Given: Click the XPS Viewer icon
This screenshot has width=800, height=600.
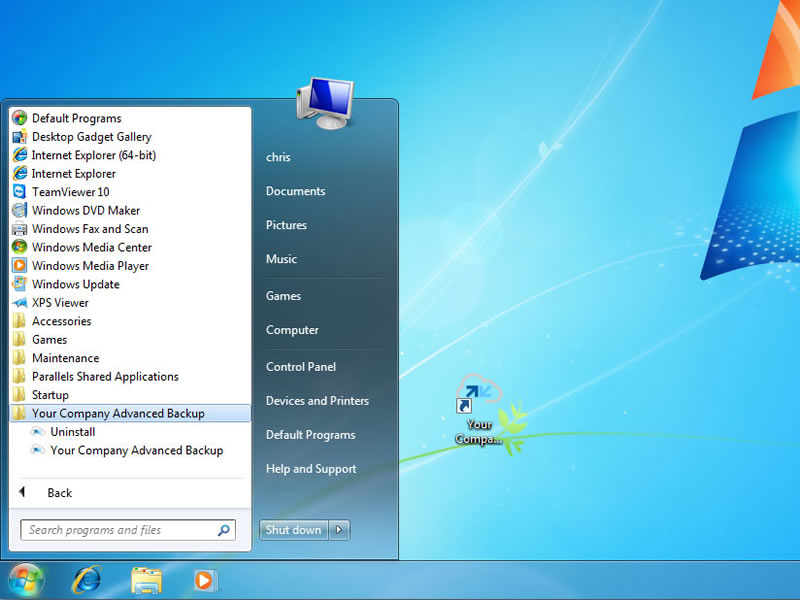Looking at the screenshot, I should [x=19, y=303].
